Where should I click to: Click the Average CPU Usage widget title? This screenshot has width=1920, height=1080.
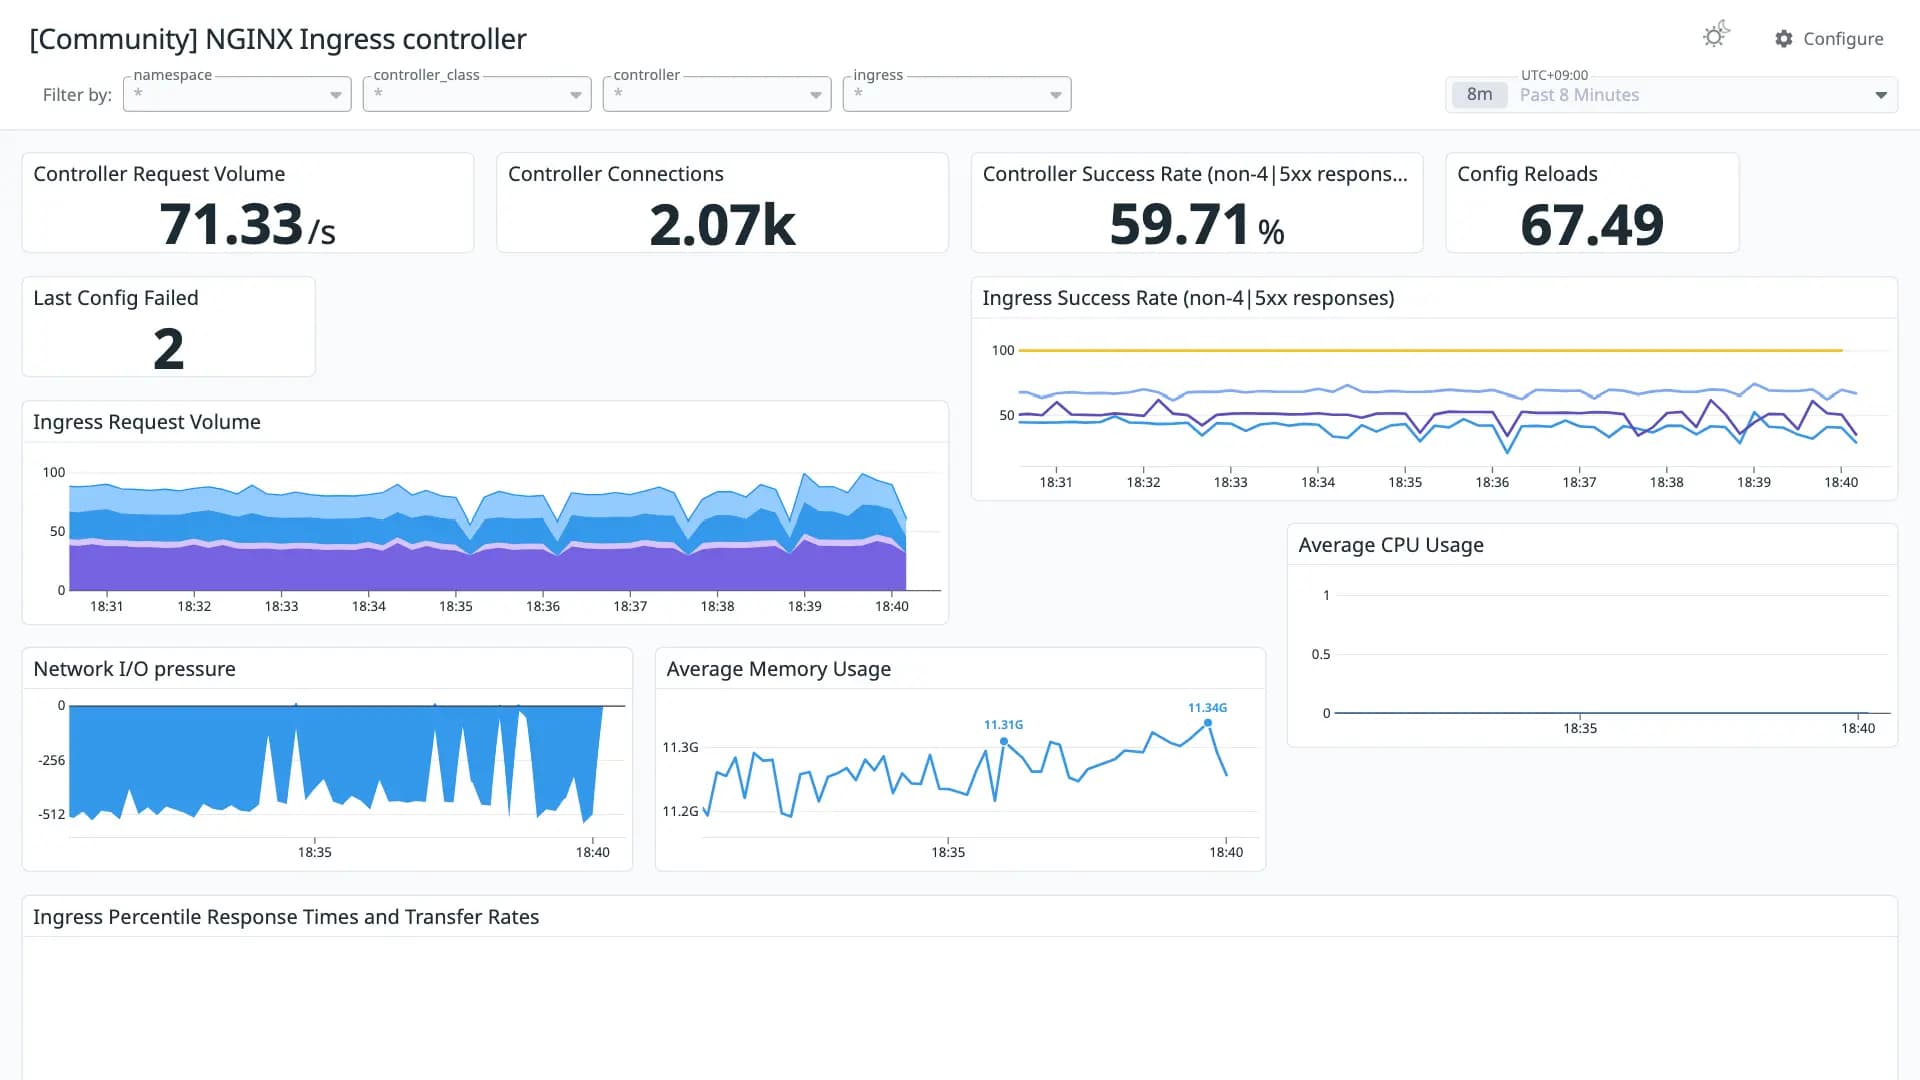pyautogui.click(x=1391, y=545)
